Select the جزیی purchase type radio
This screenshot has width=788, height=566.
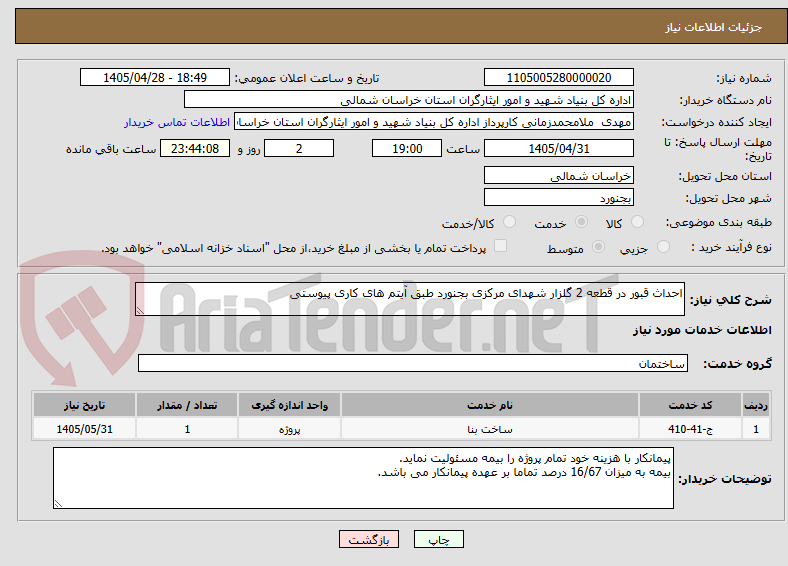(x=663, y=246)
